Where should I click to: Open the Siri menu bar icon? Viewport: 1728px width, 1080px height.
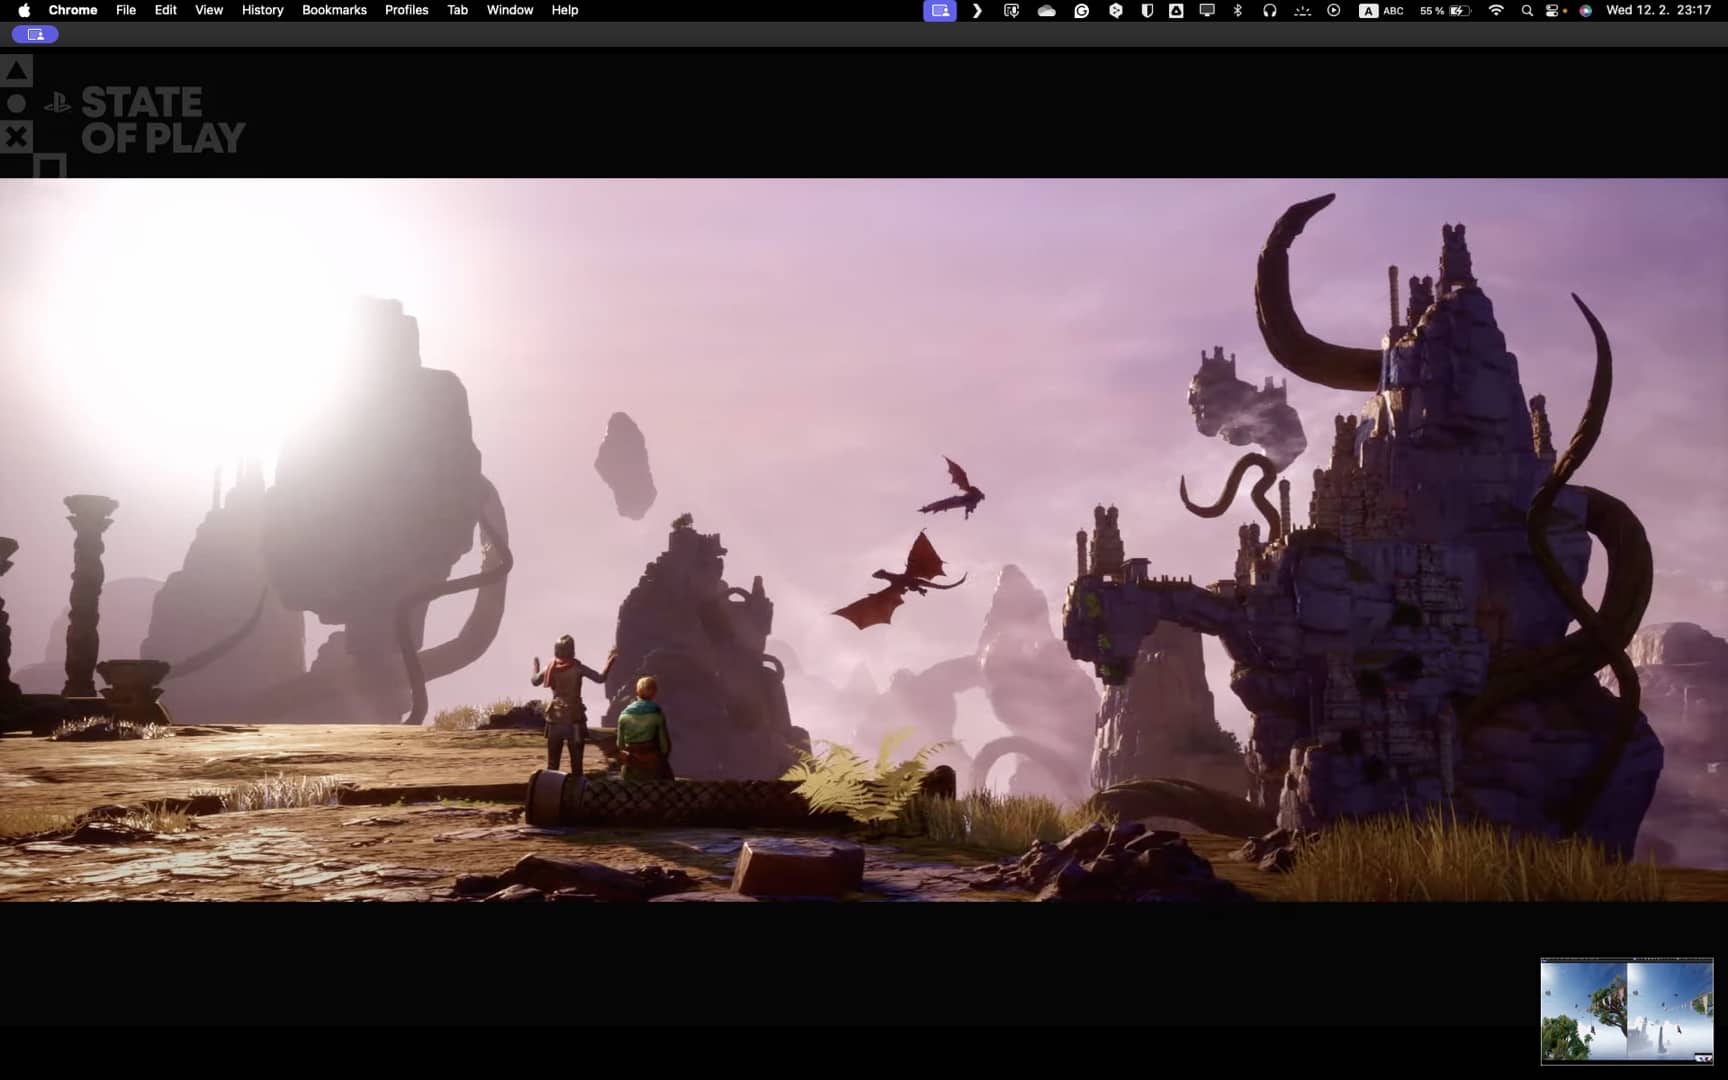pyautogui.click(x=1585, y=10)
